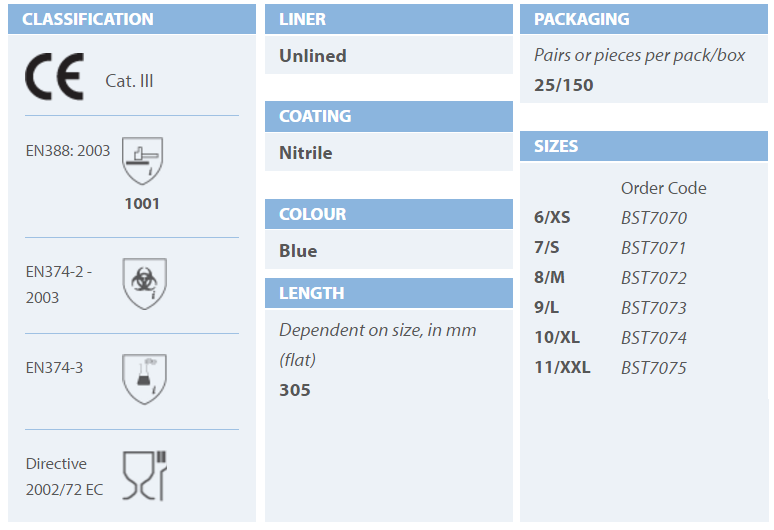Viewport: 774px width, 530px height.
Task: Select the COLOUR header
Action: pos(388,214)
